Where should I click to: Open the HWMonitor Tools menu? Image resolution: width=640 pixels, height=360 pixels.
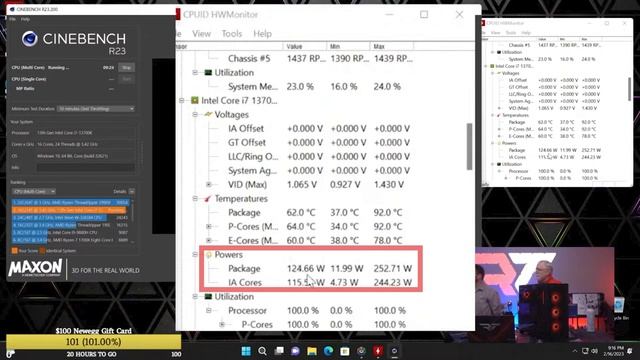232,34
